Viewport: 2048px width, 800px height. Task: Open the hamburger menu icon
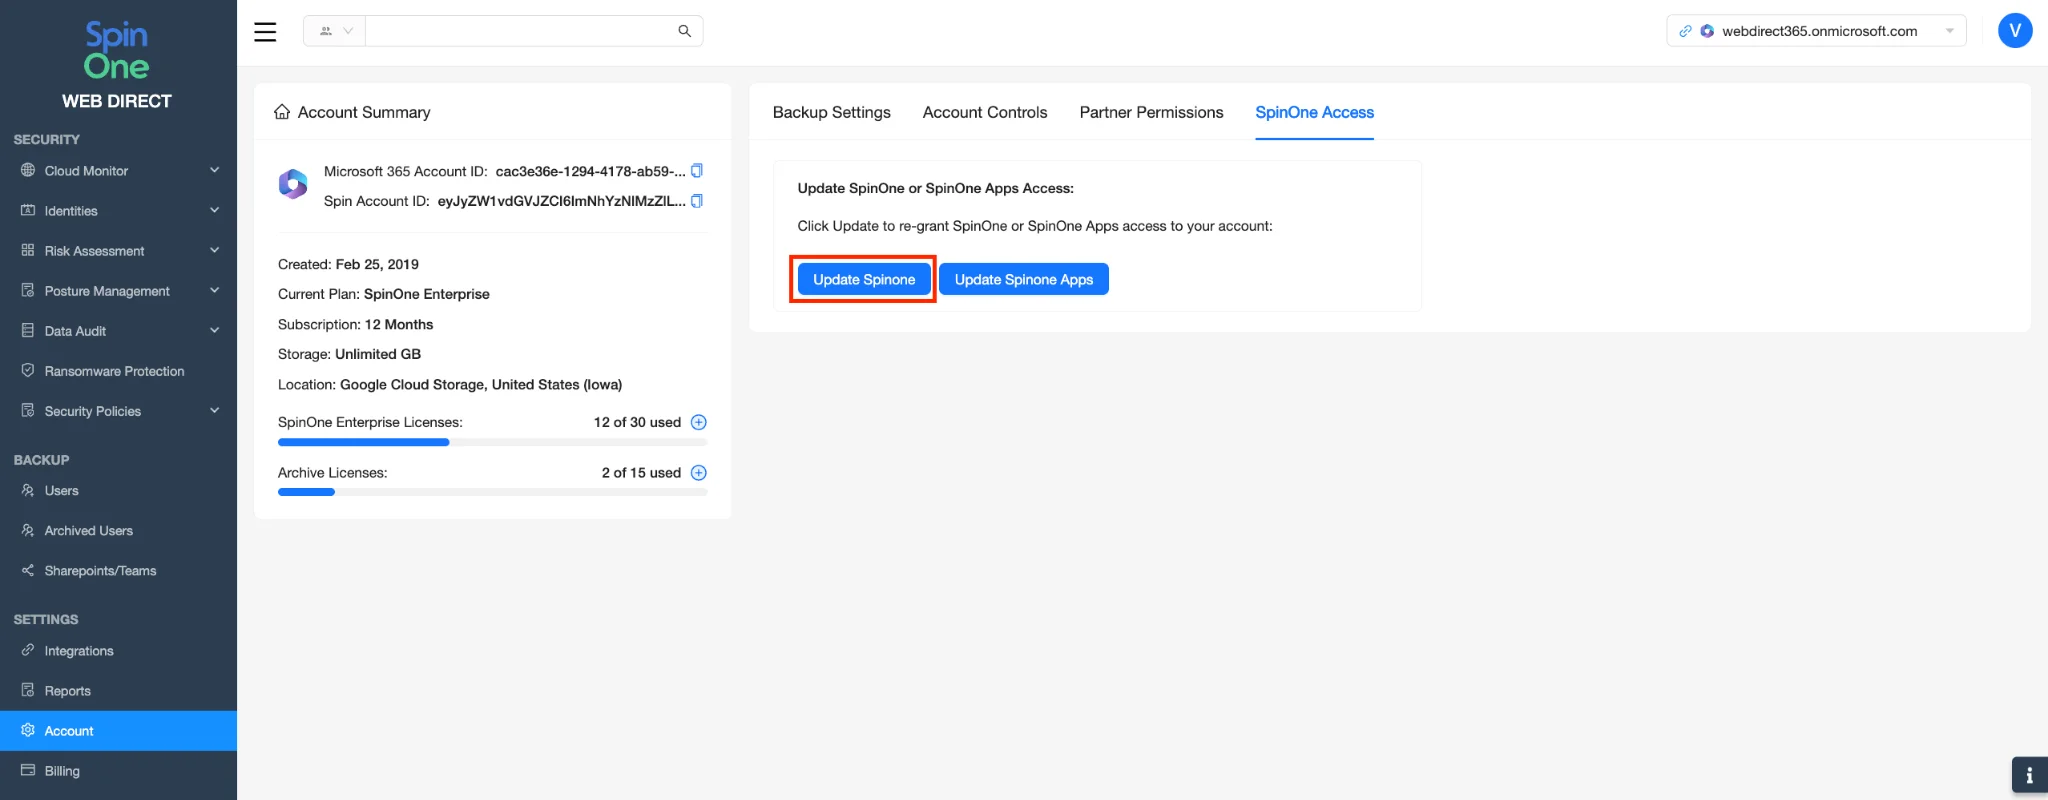point(265,32)
